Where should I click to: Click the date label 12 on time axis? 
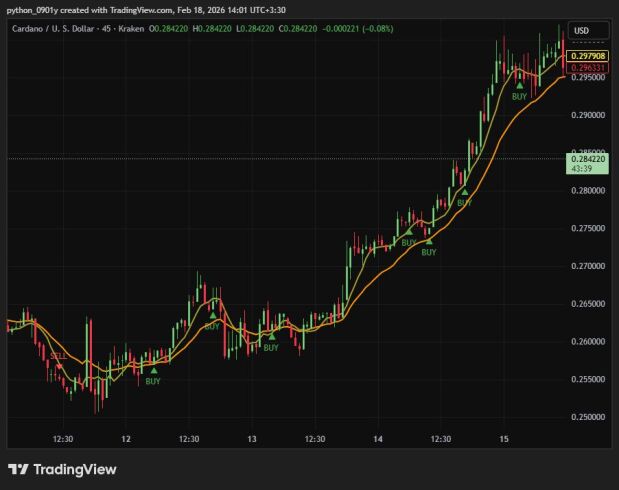click(126, 439)
